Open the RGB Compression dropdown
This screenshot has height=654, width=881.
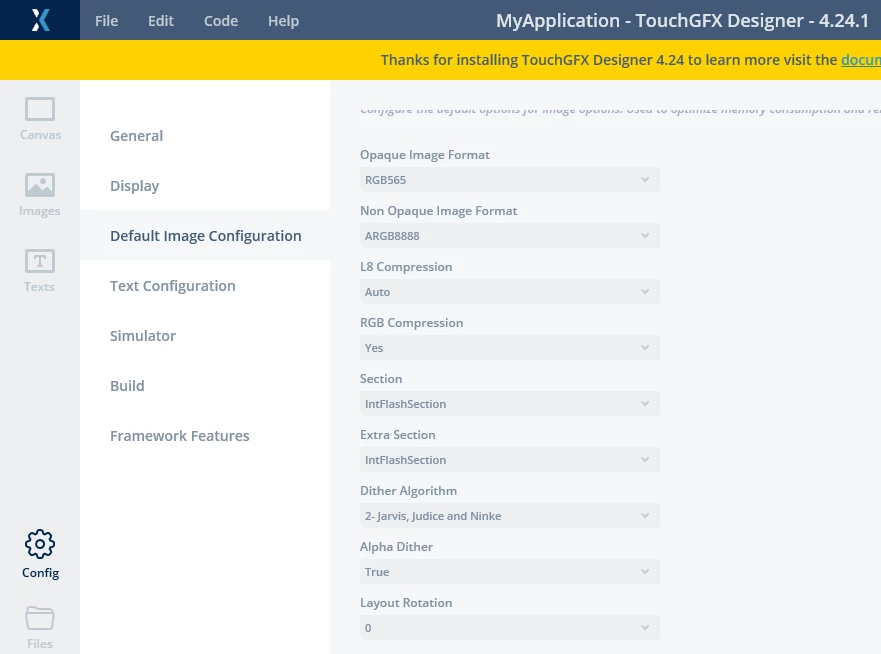510,348
